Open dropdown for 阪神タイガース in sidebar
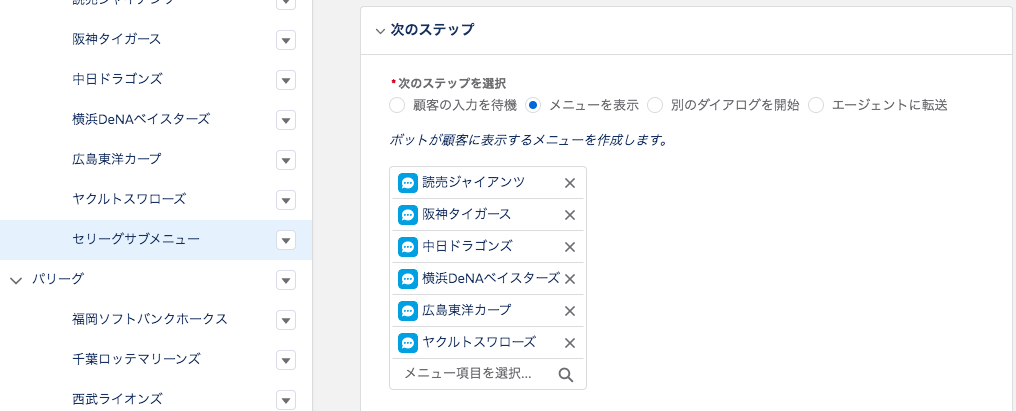Screen dimensions: 1016x411 (286, 40)
